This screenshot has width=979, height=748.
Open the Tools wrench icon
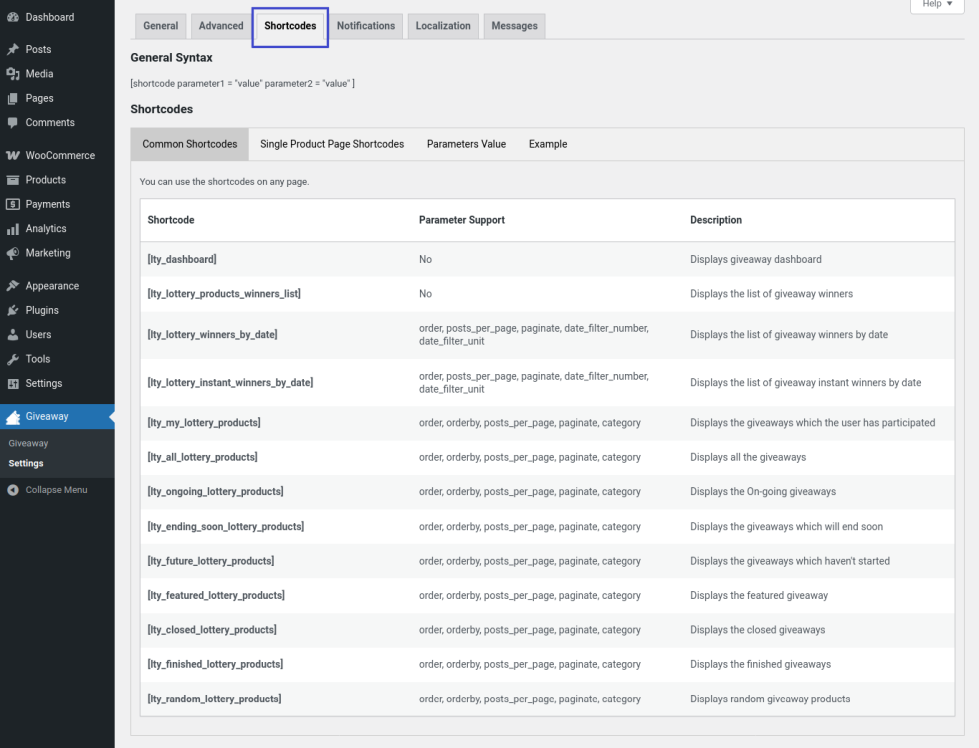pyautogui.click(x=13, y=359)
